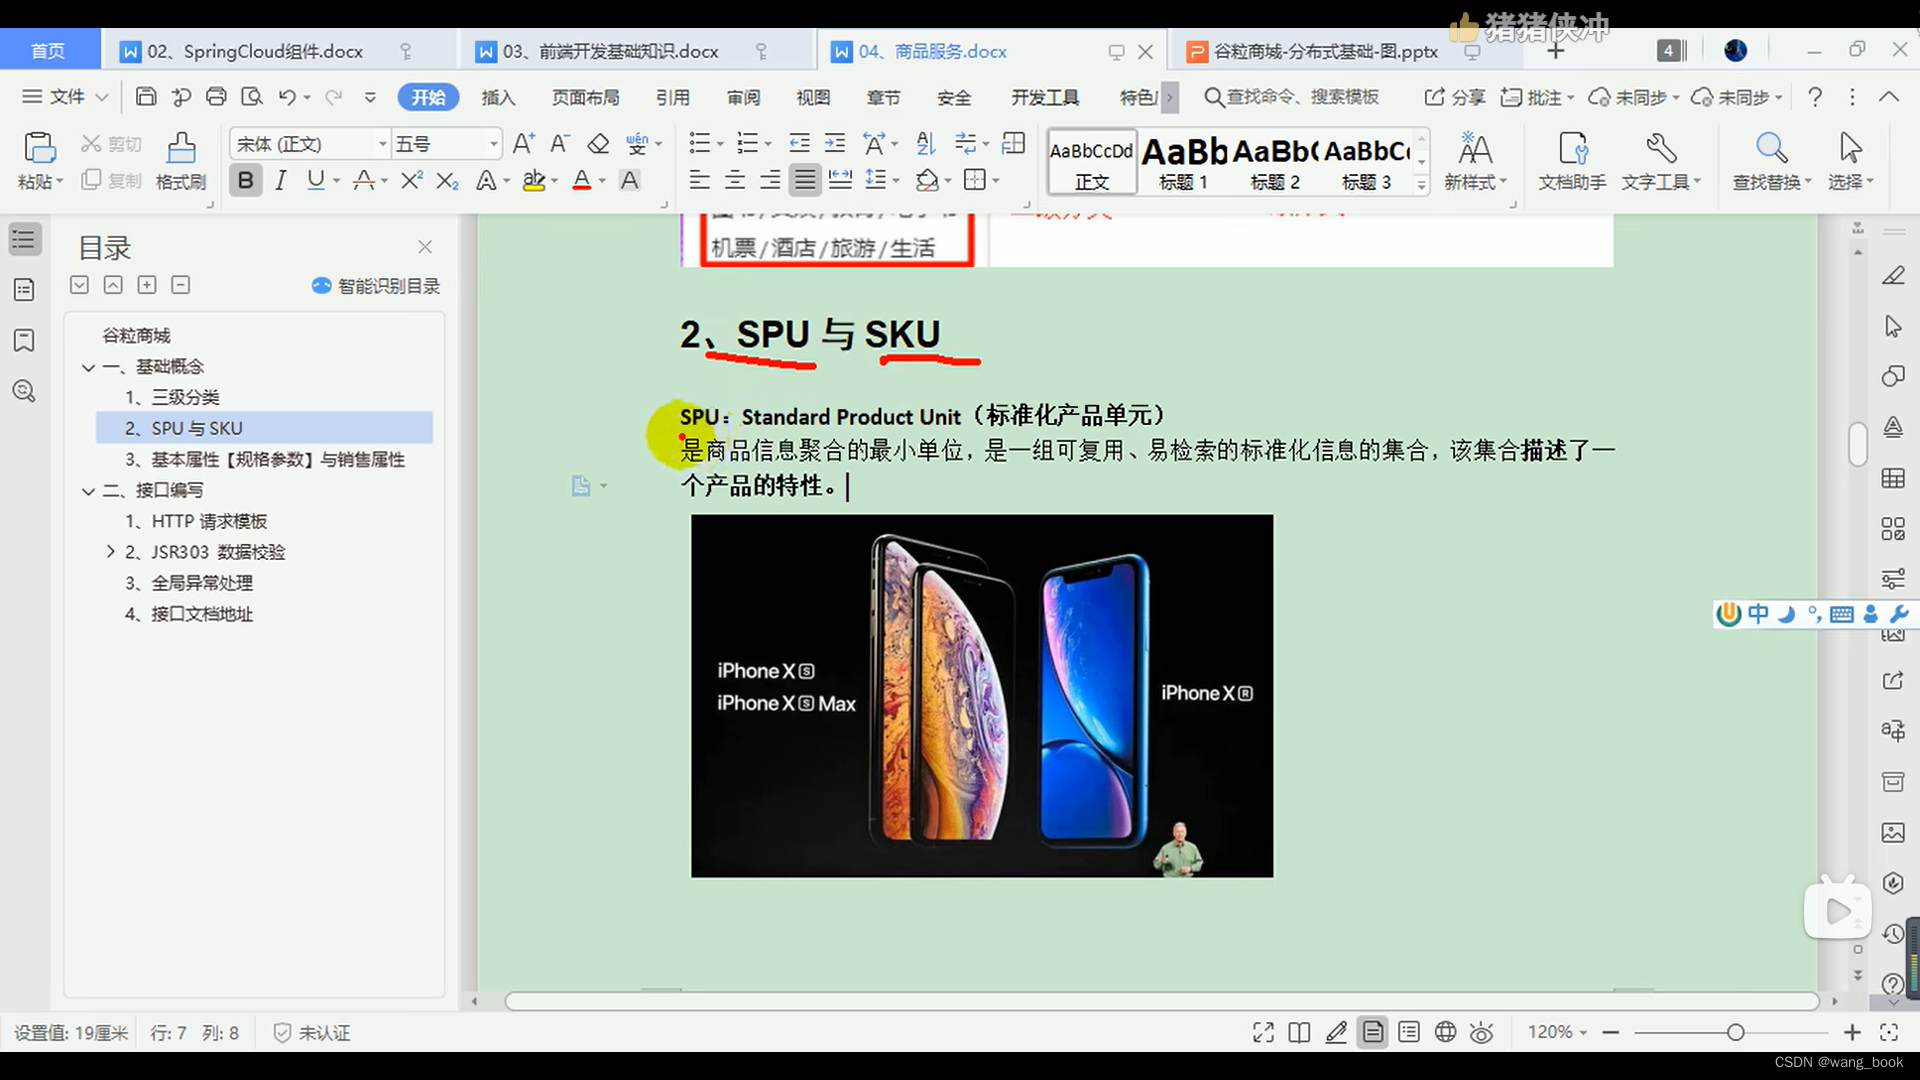Switch to the 页面布局 ribbon tab
The image size is (1920, 1080).
click(x=586, y=97)
